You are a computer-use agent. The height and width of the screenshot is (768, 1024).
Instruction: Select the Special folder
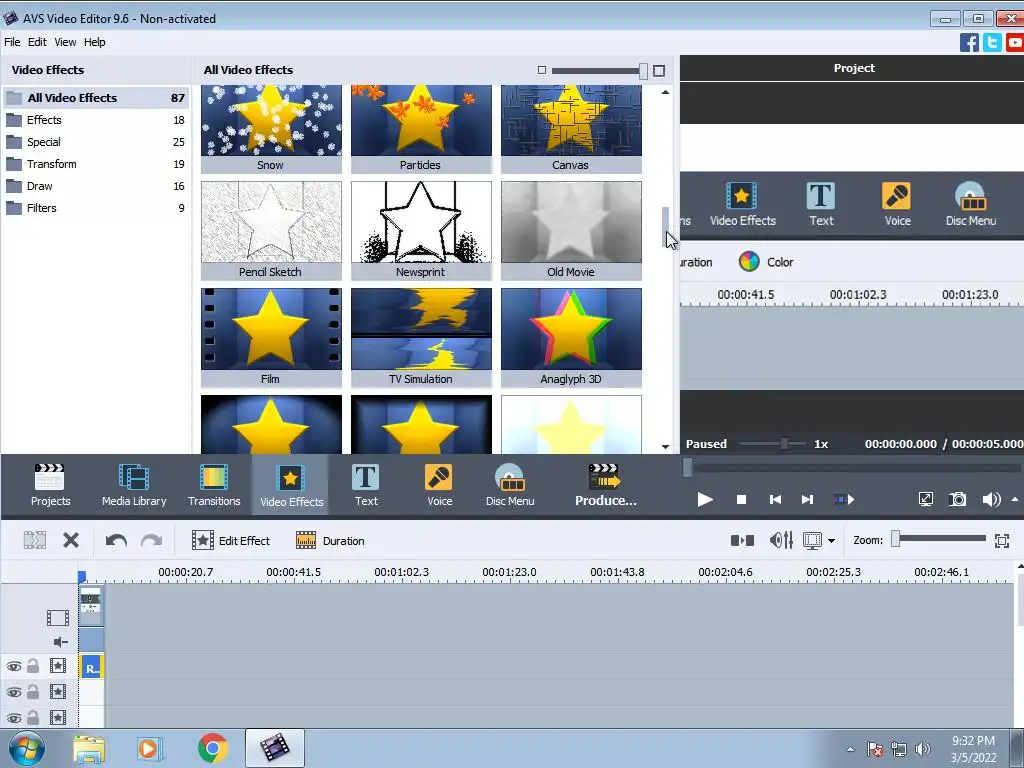pos(96,142)
